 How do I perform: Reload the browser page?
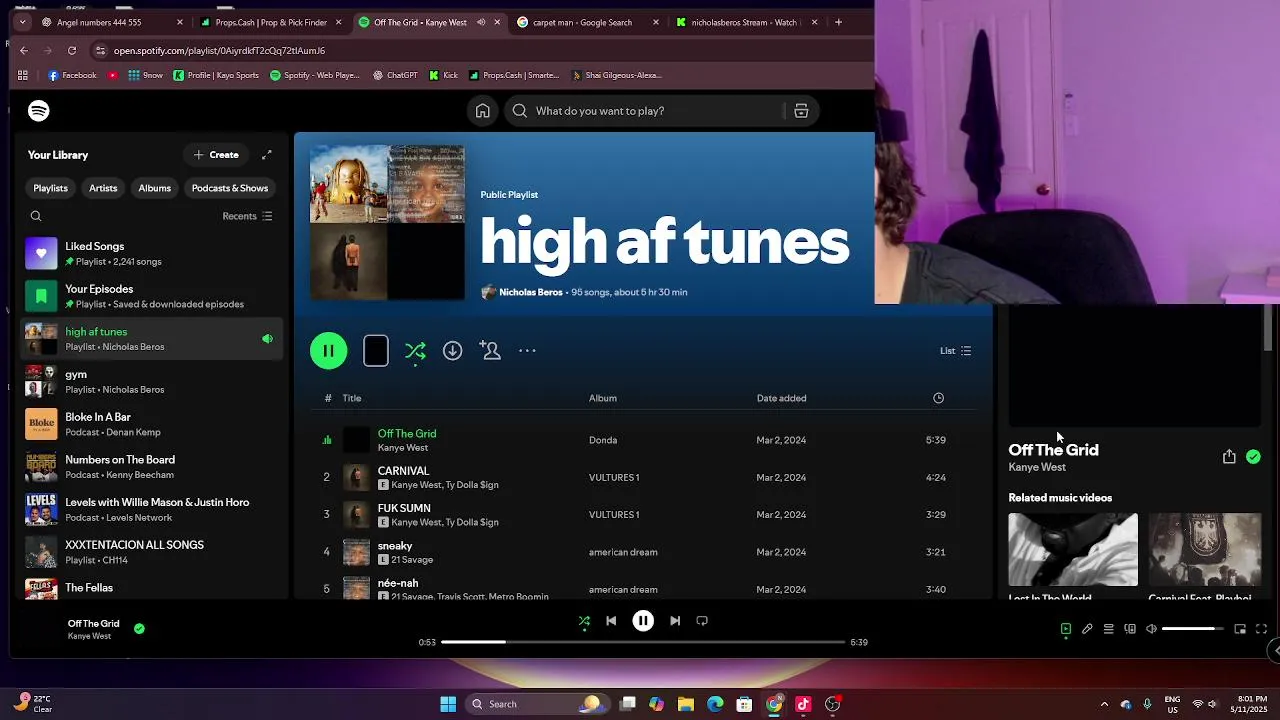click(x=72, y=50)
